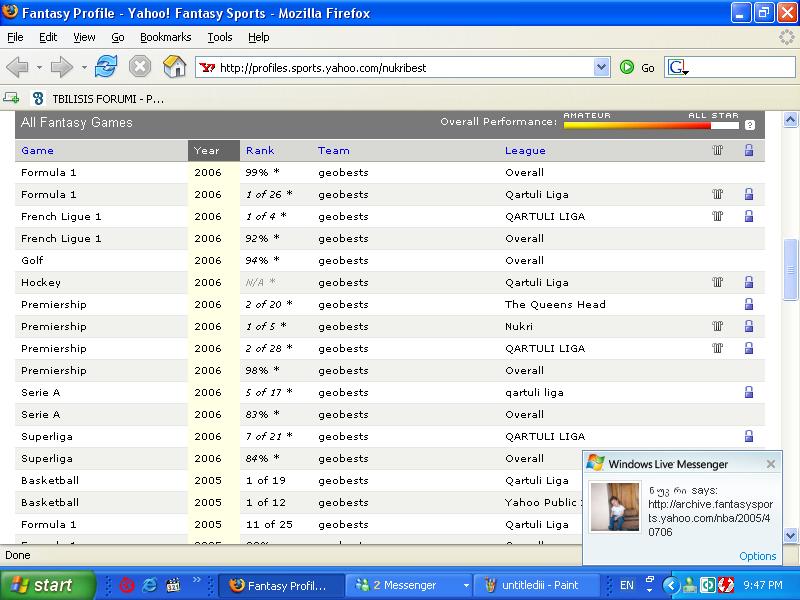Viewport: 800px width, 600px height.
Task: Sort the table by Team column
Action: click(x=334, y=151)
